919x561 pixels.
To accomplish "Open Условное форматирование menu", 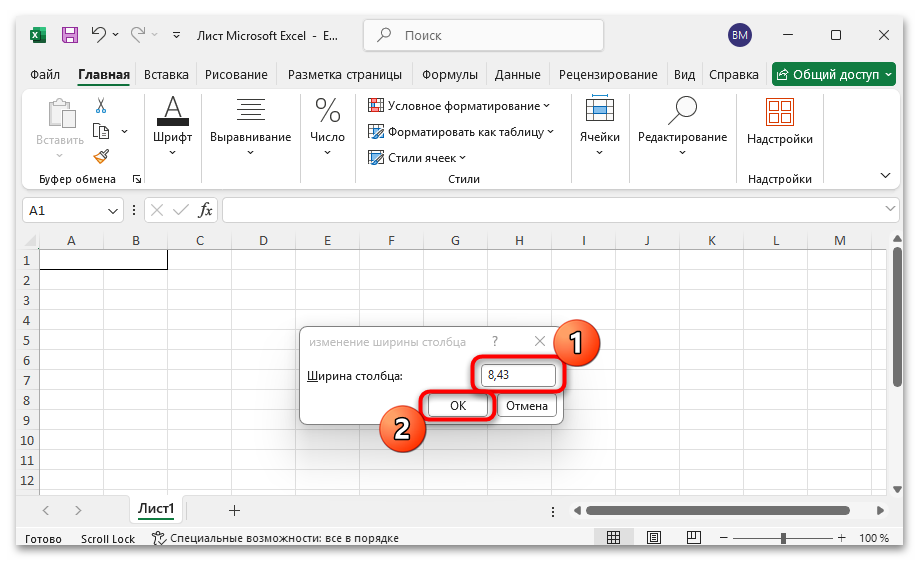I will (459, 106).
